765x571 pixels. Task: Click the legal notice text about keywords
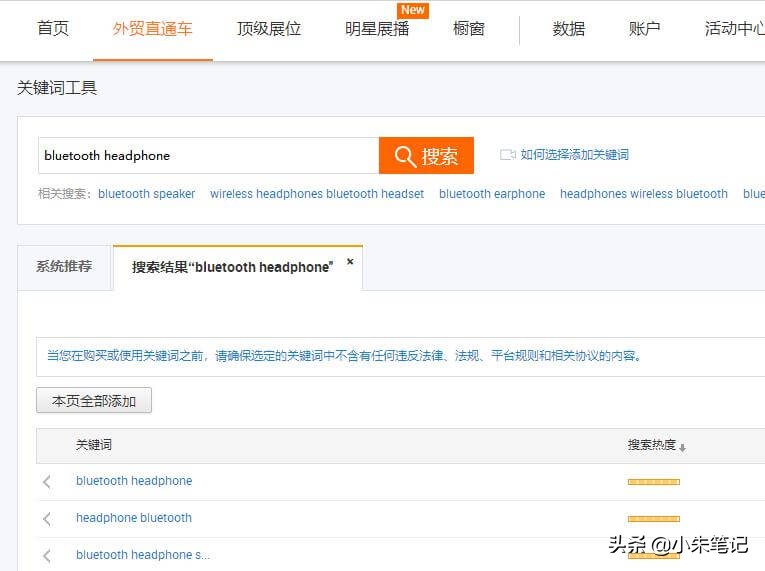point(344,356)
